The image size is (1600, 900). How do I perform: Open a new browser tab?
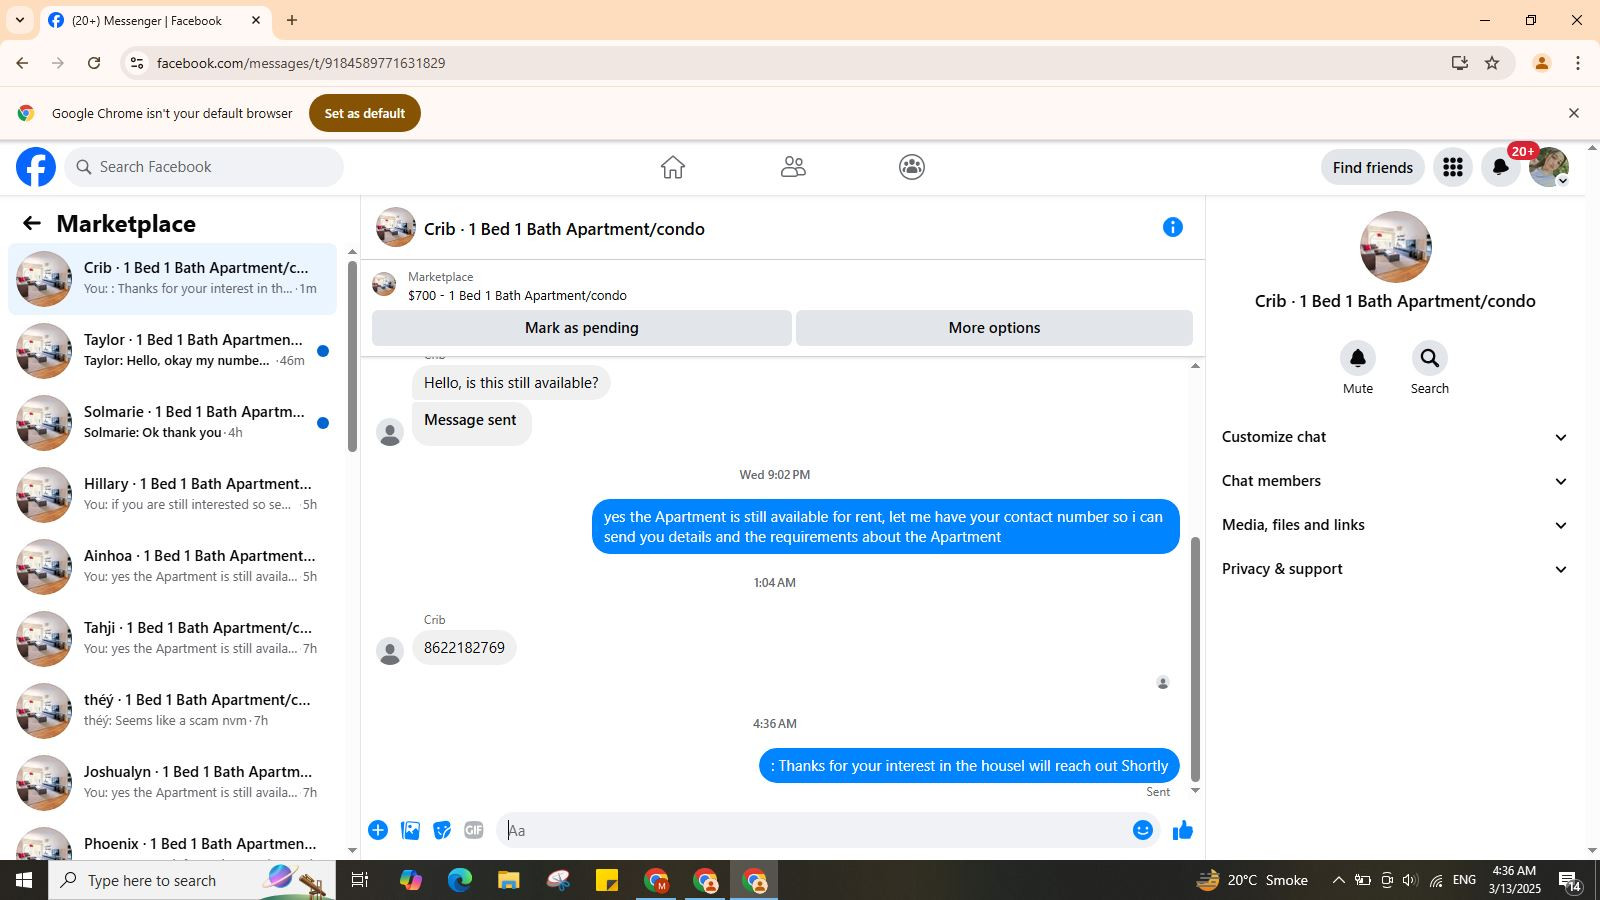(292, 20)
